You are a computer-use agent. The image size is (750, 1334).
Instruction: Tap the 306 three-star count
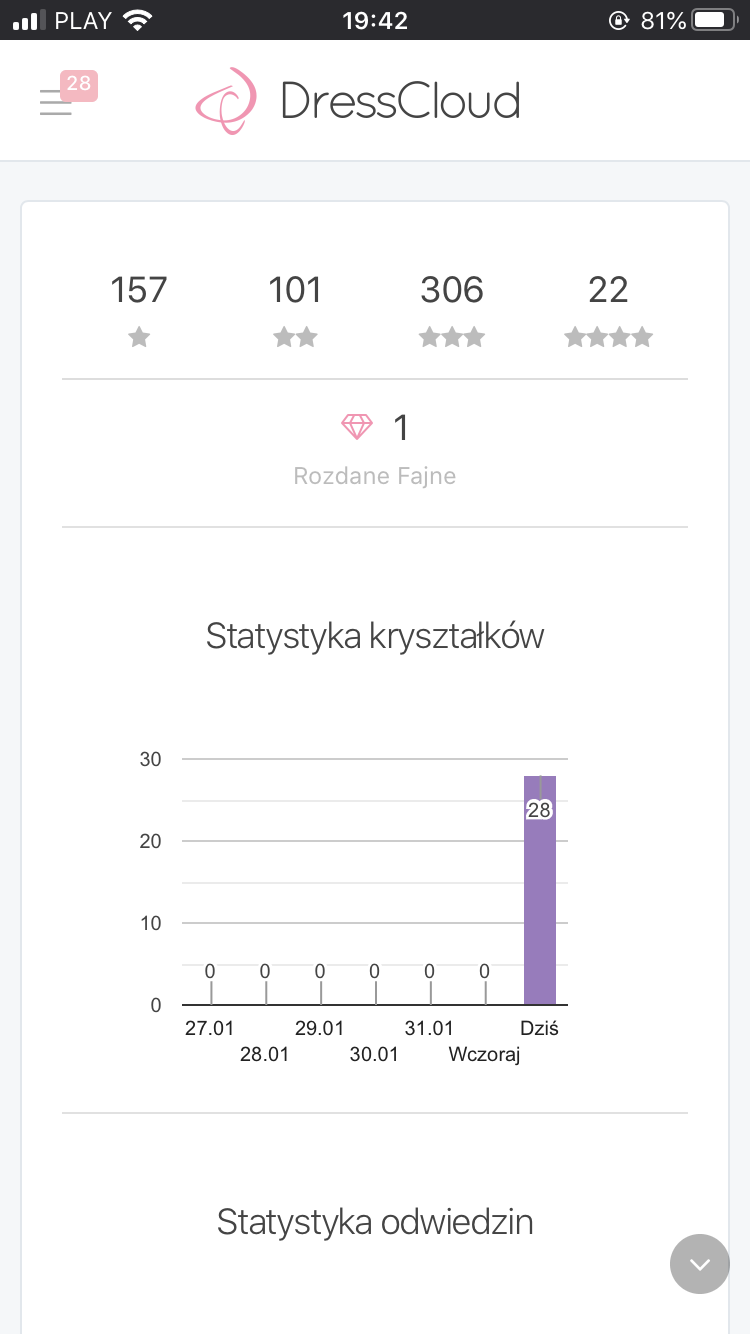[452, 290]
